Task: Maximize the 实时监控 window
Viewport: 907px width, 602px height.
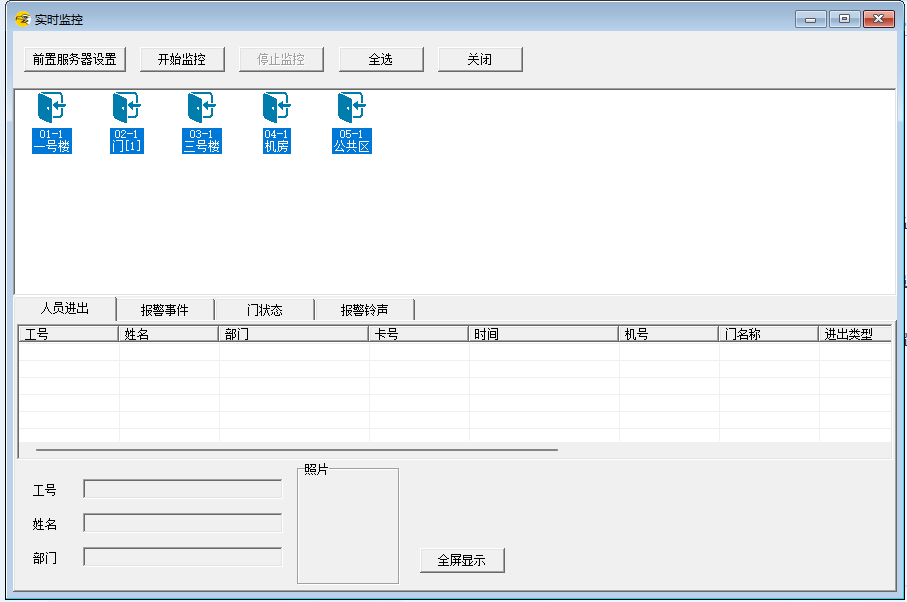Action: [845, 19]
